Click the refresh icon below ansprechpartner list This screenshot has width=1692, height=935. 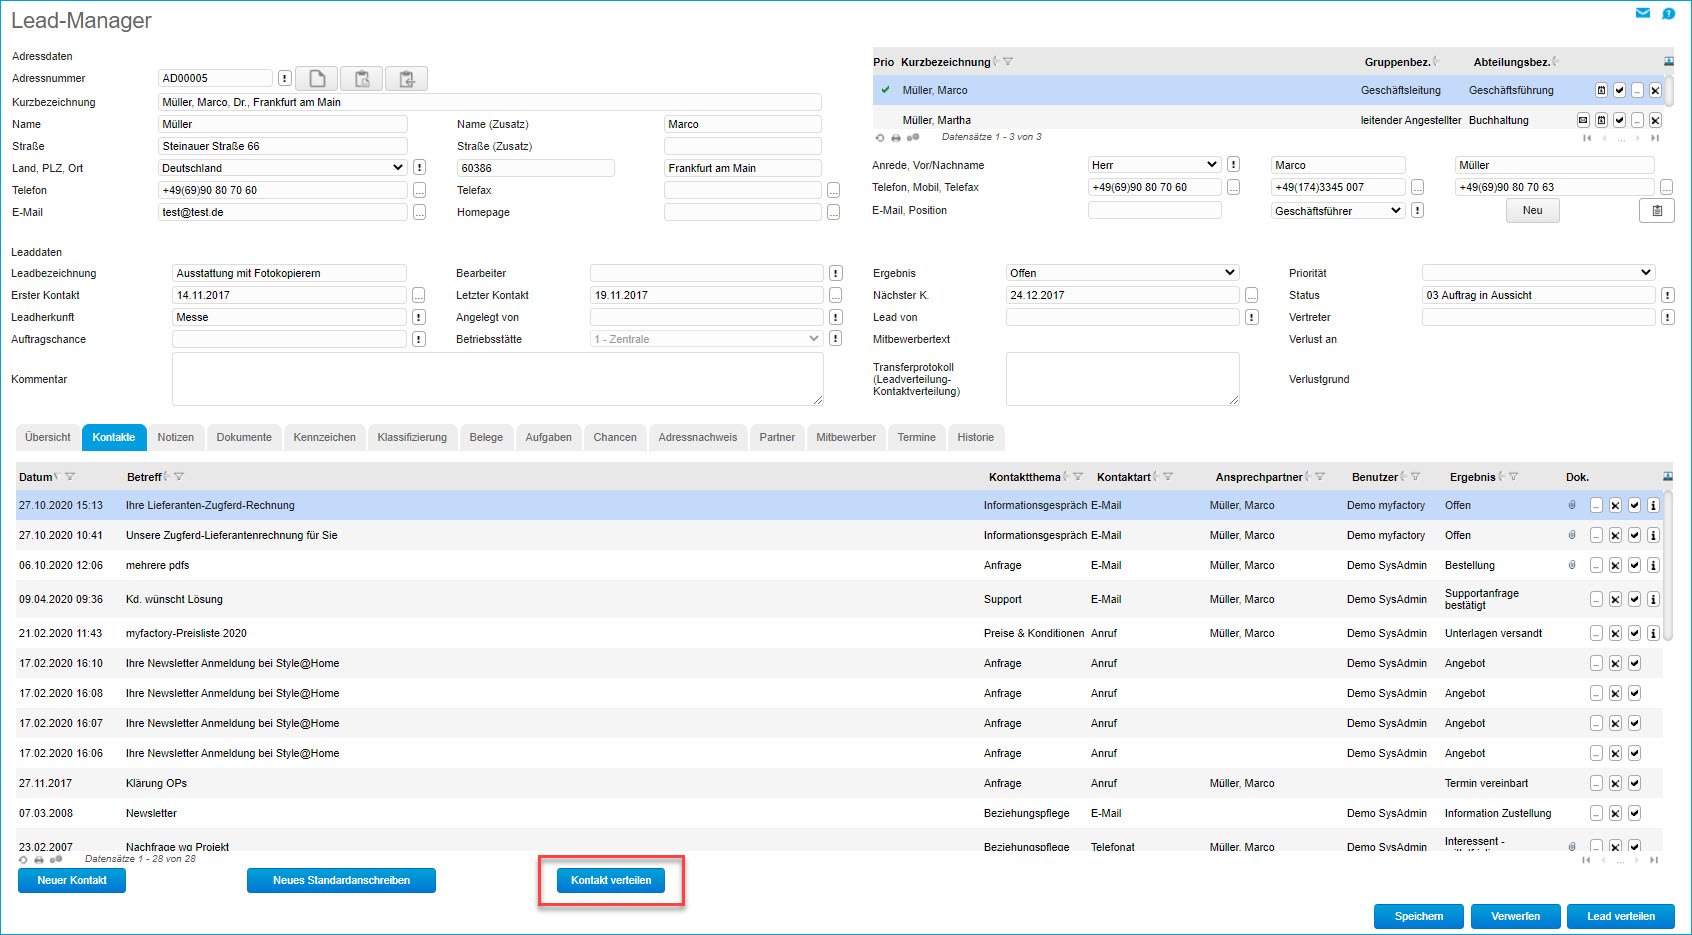tap(880, 137)
